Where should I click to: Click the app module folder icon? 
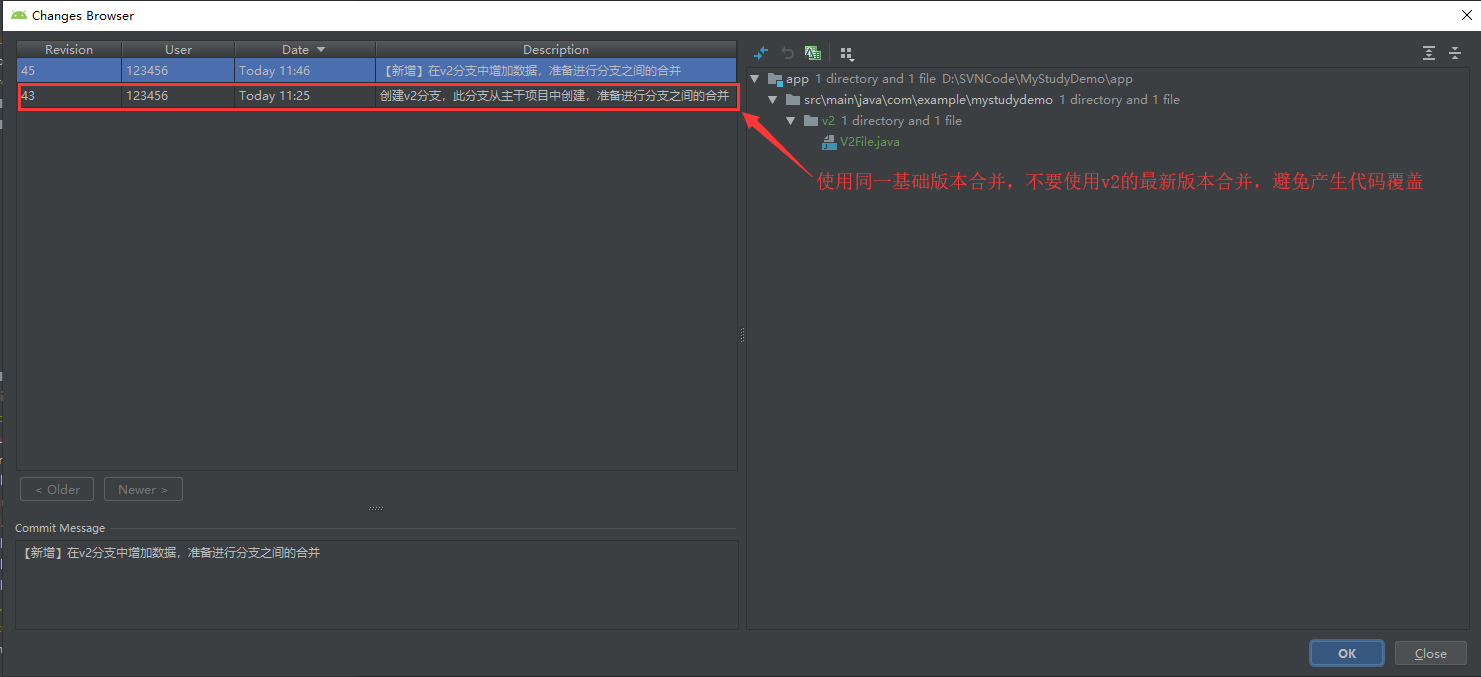pos(775,79)
